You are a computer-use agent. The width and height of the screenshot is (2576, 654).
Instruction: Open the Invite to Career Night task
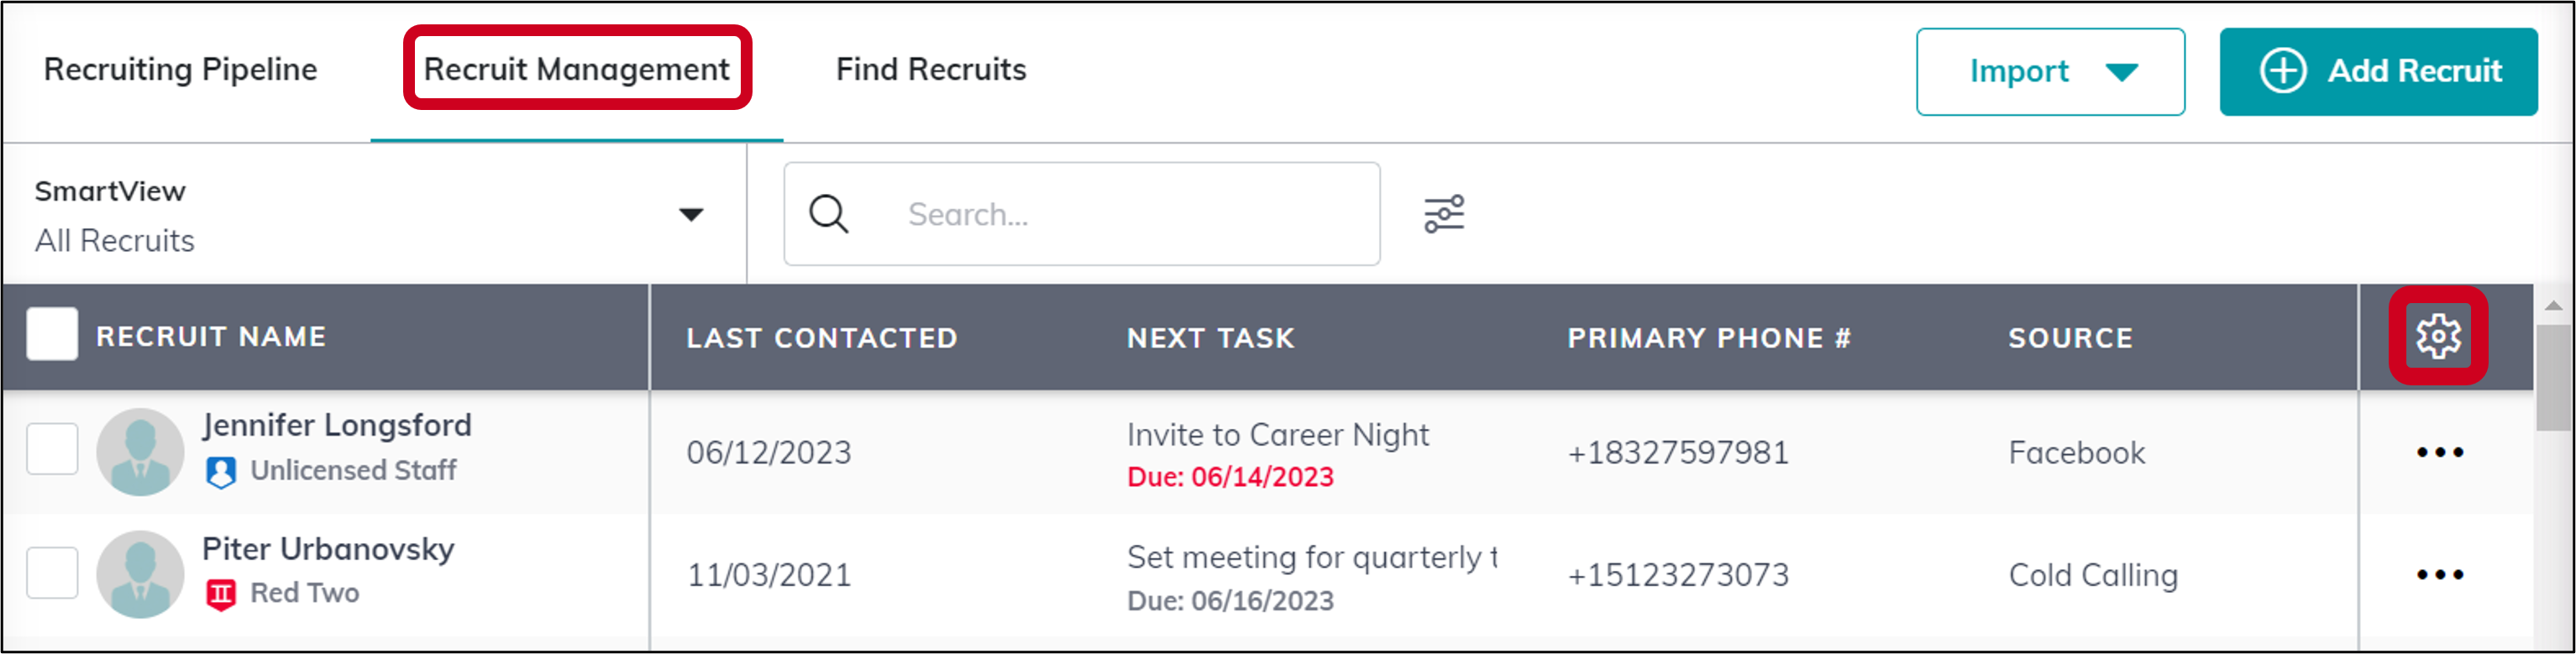click(x=1278, y=434)
